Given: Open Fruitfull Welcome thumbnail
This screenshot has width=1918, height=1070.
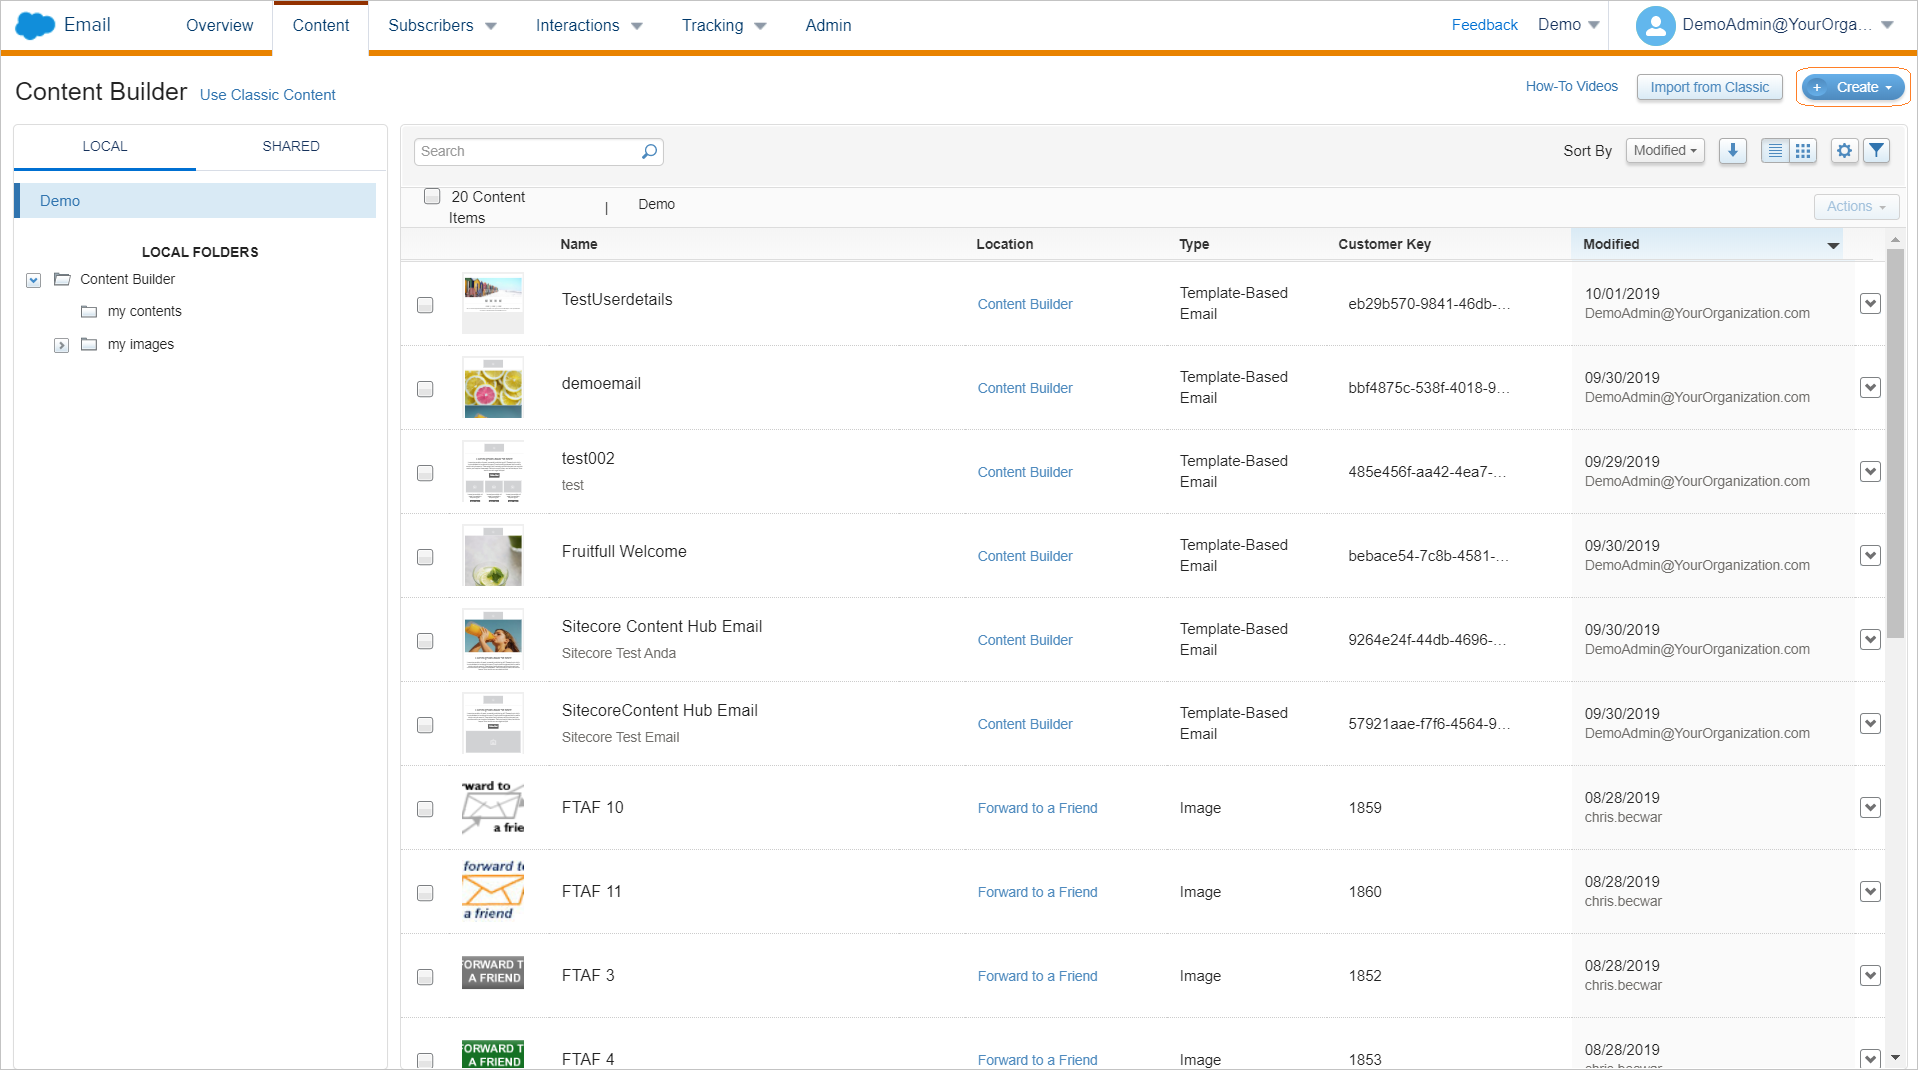Looking at the screenshot, I should [x=493, y=556].
